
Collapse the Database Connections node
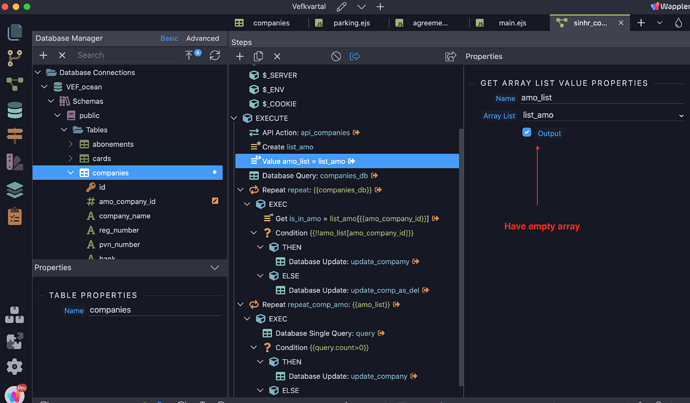(38, 72)
